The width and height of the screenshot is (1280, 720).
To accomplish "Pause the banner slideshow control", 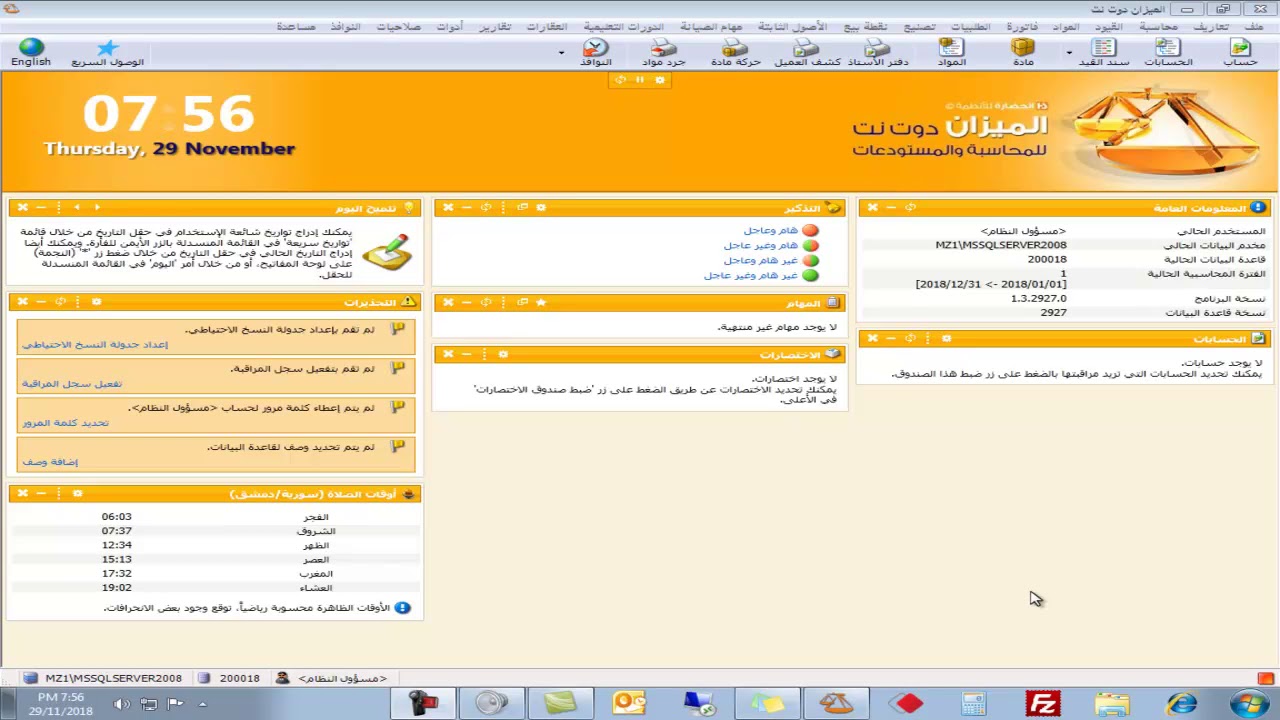I will point(639,80).
